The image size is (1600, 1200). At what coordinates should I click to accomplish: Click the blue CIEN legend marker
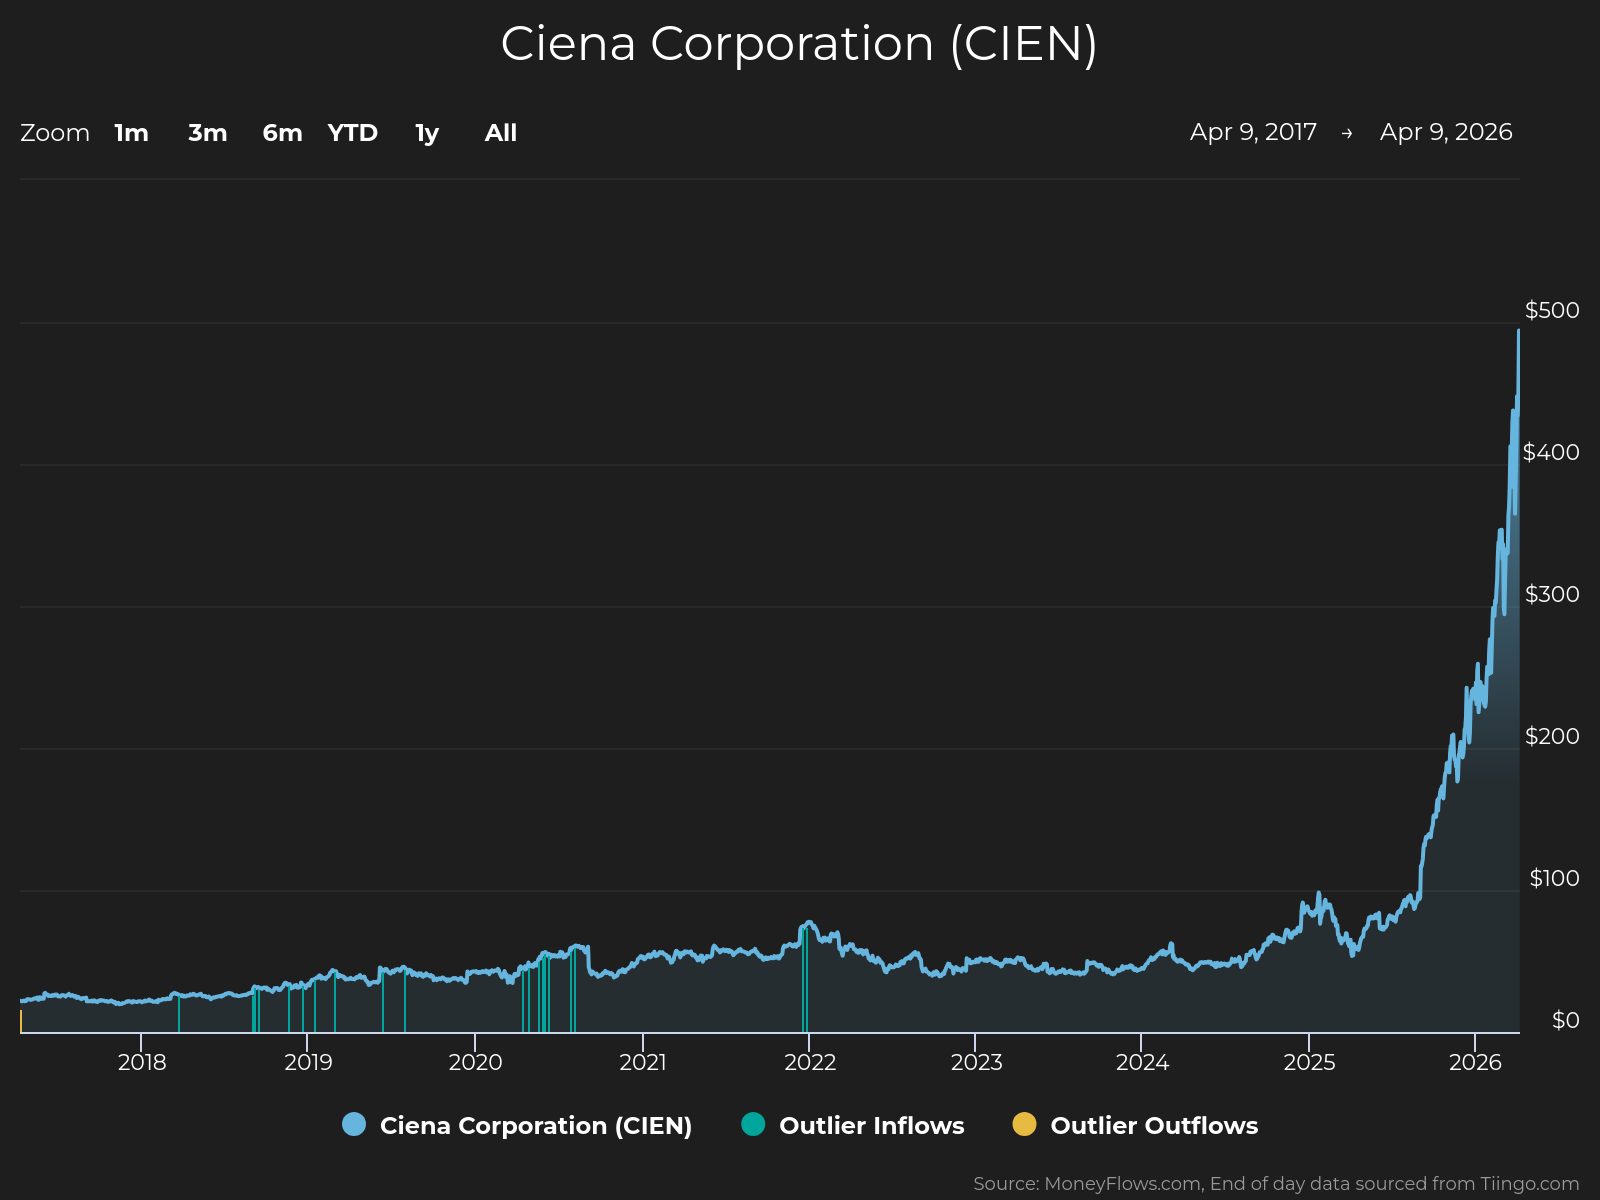pos(354,1124)
